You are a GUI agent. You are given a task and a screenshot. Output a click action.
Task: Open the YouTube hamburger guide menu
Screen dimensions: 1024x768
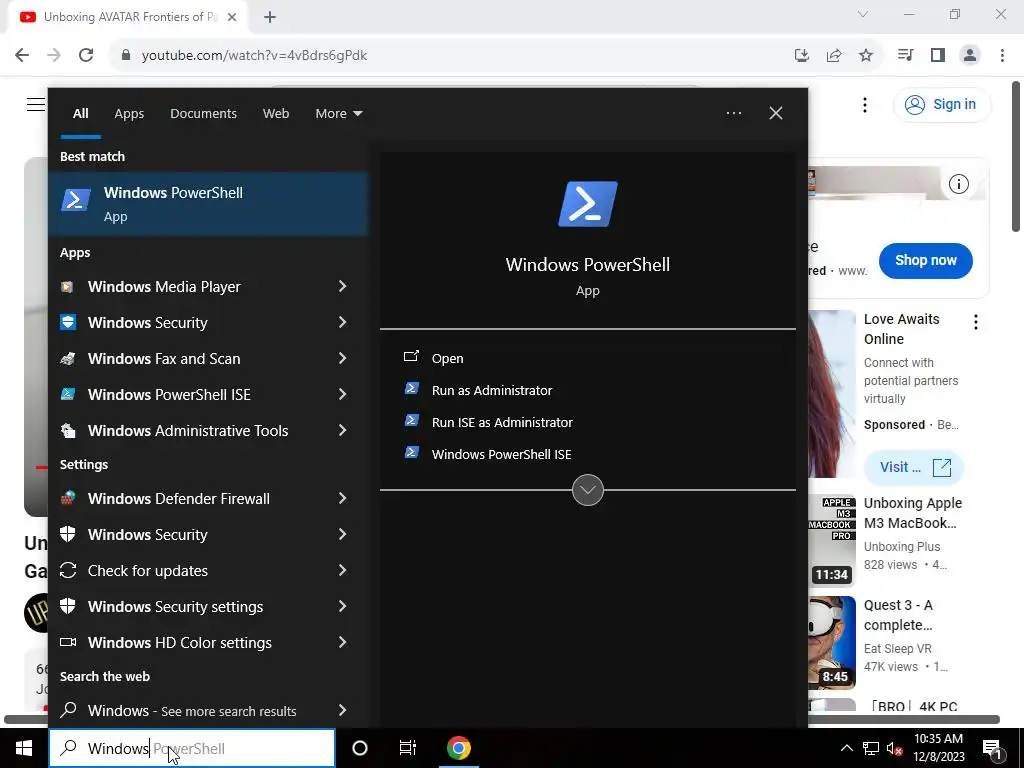(x=36, y=104)
